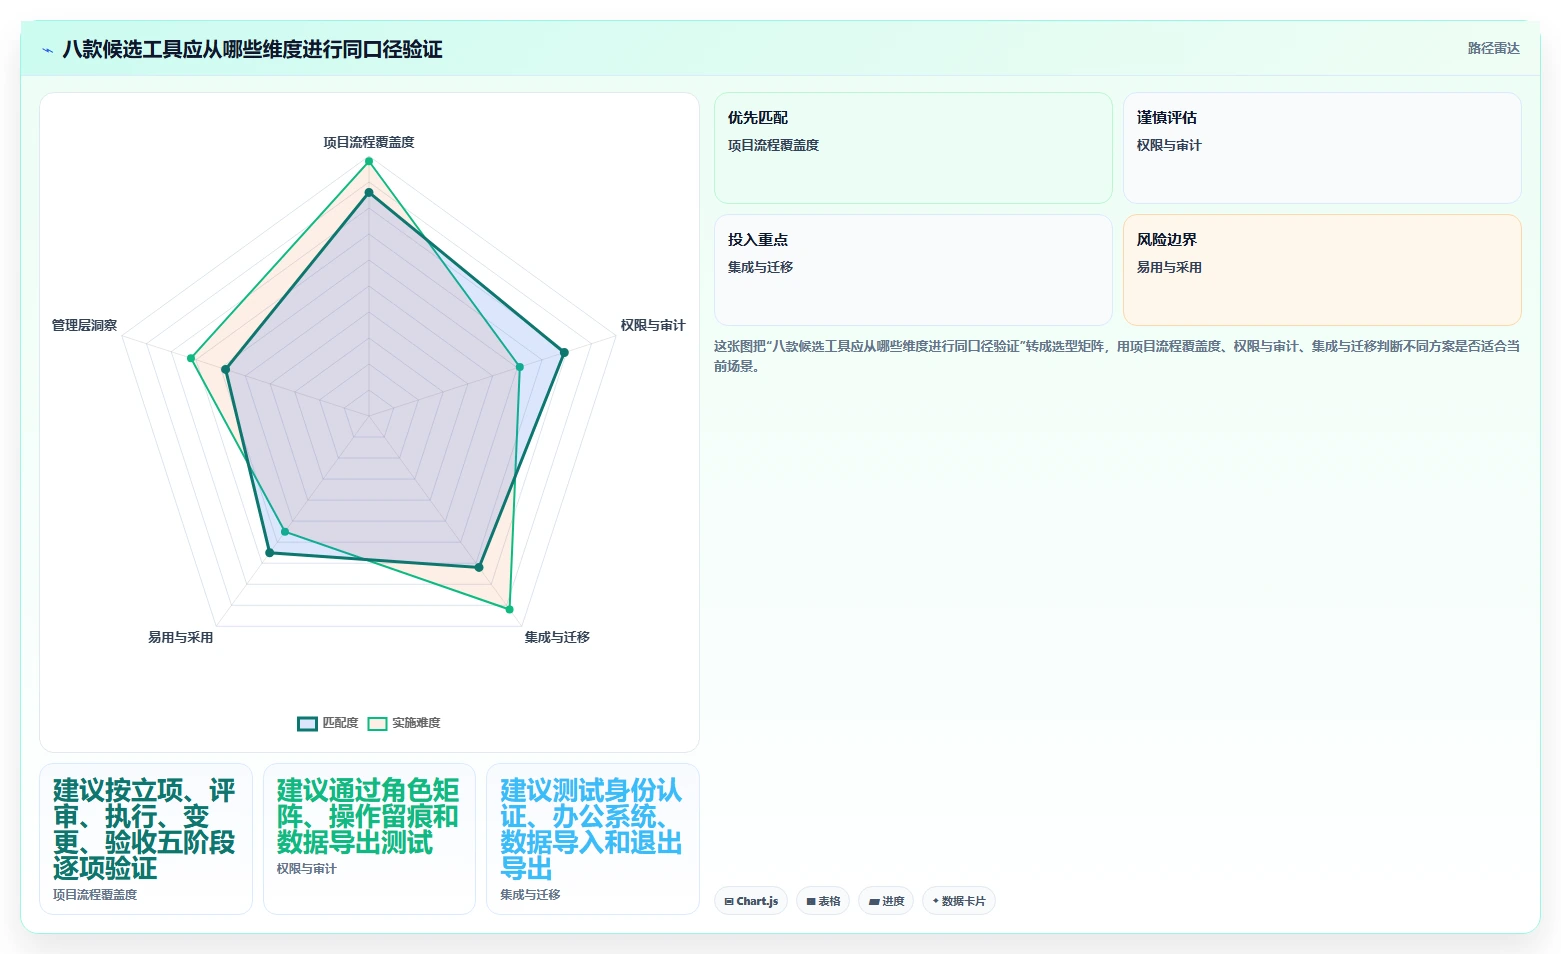
Task: Click 匹配度 data point on 集成与迁移 axis
Action: click(x=479, y=567)
